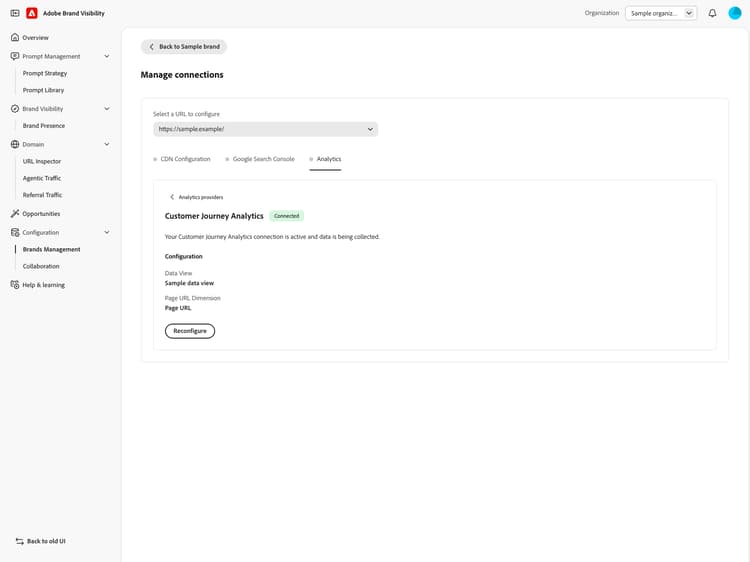The height and width of the screenshot is (562, 750).
Task: Open Prompt Library page
Action: coord(44,90)
